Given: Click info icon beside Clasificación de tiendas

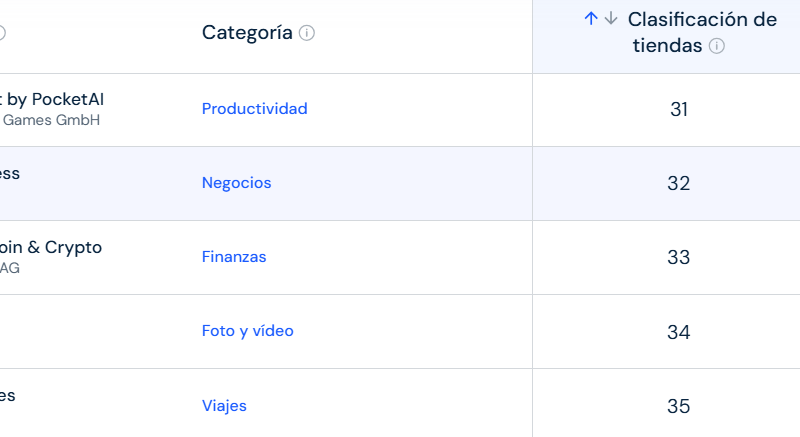Looking at the screenshot, I should point(717,46).
